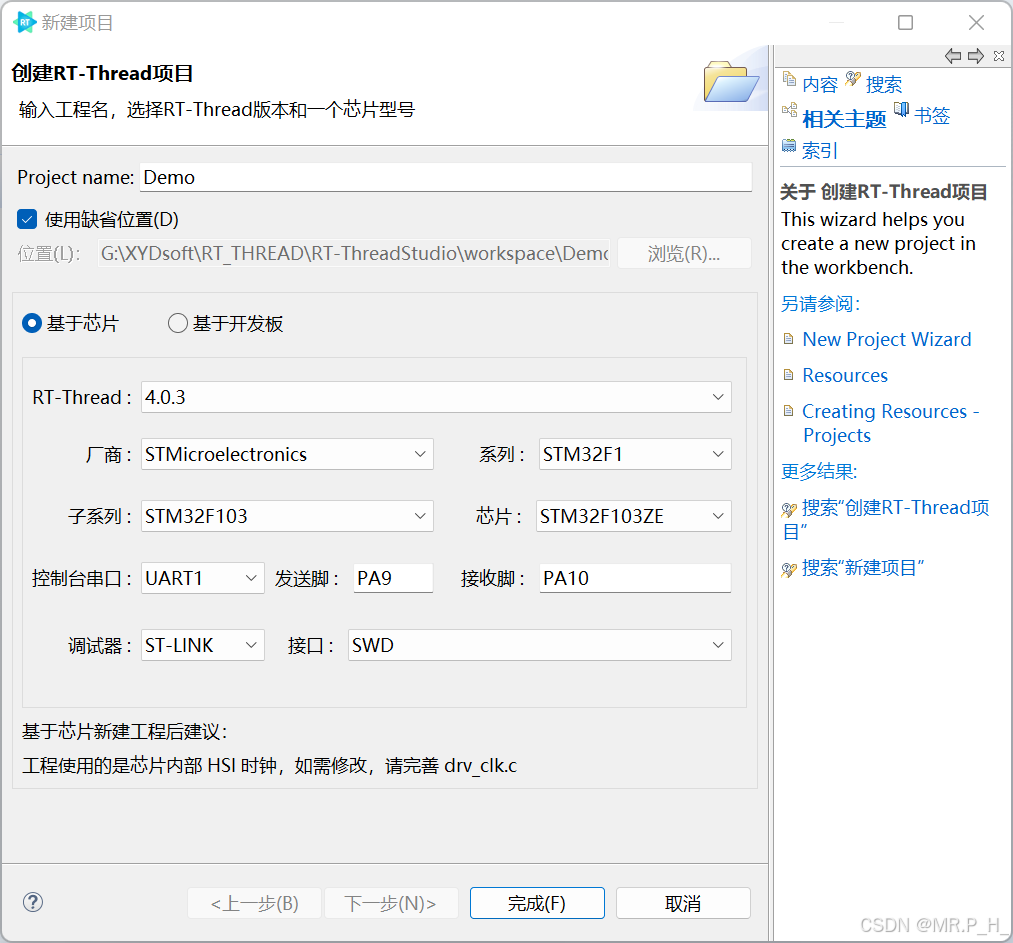Click the 相关主题 related topics icon
This screenshot has height=943, width=1013.
click(x=789, y=110)
